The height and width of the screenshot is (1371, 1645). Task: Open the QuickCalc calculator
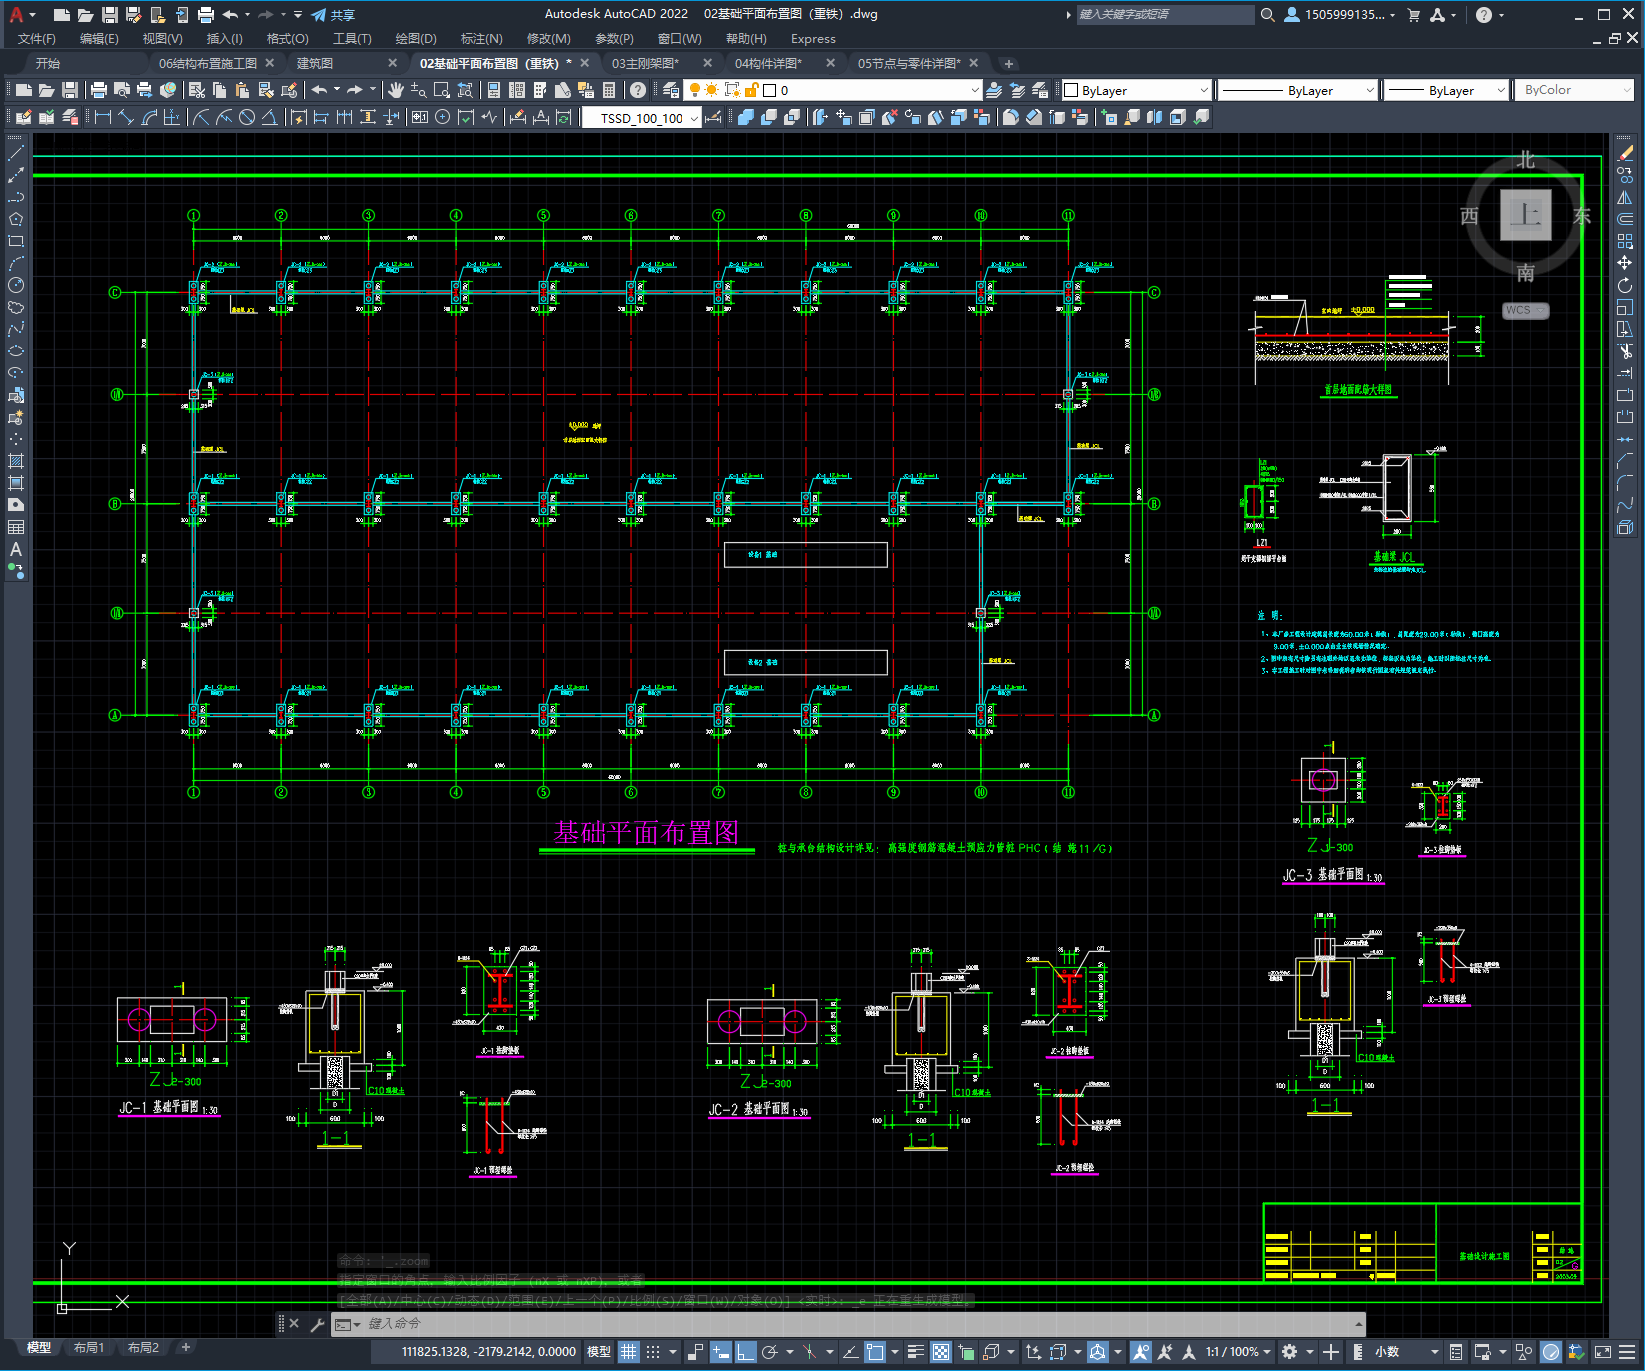click(x=609, y=90)
